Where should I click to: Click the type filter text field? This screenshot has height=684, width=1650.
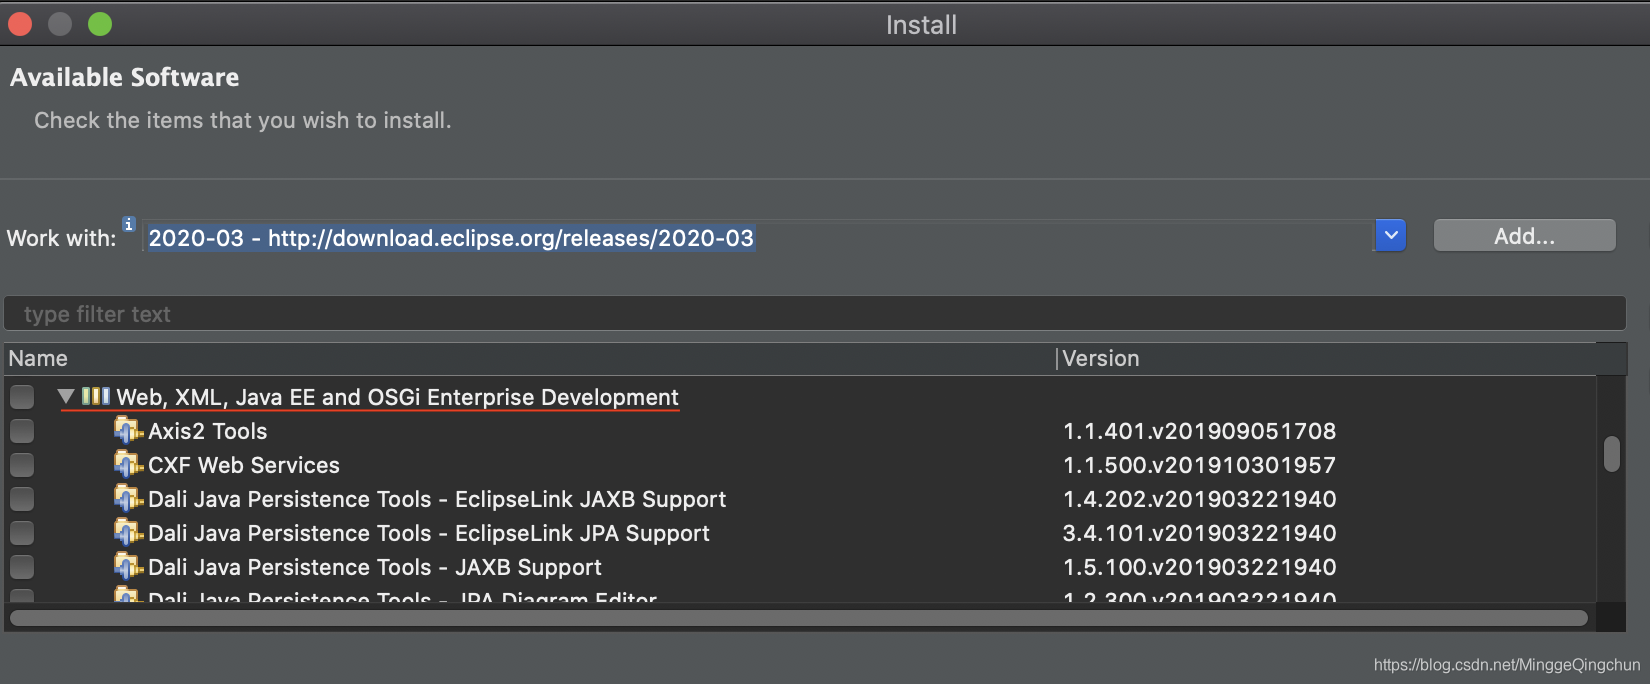[x=815, y=314]
